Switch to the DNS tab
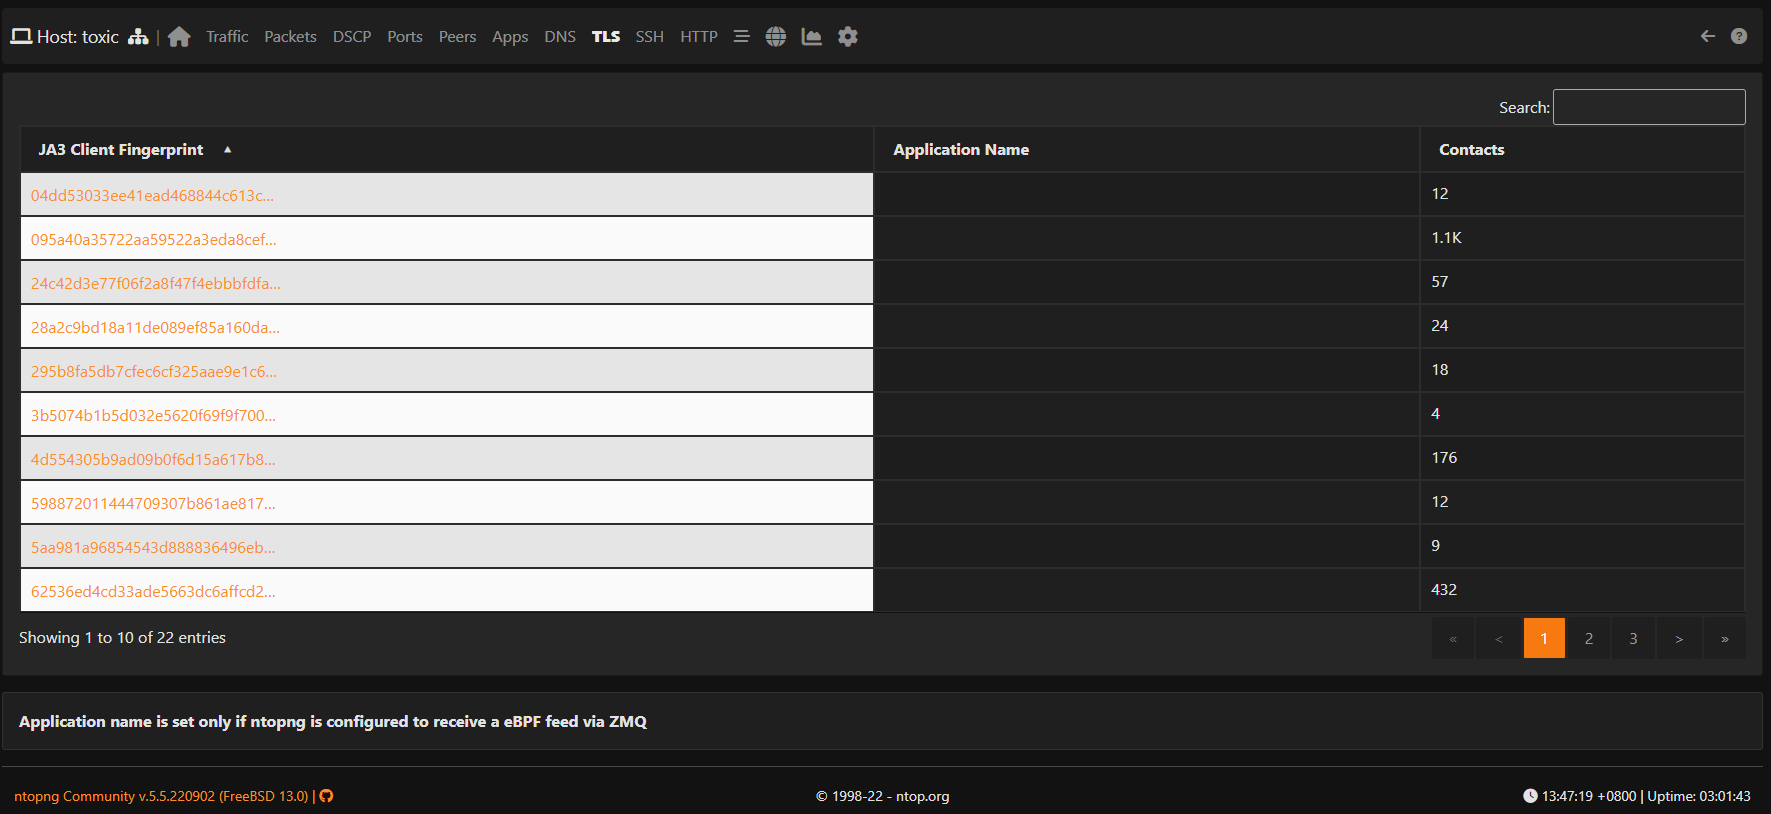 click(x=560, y=37)
